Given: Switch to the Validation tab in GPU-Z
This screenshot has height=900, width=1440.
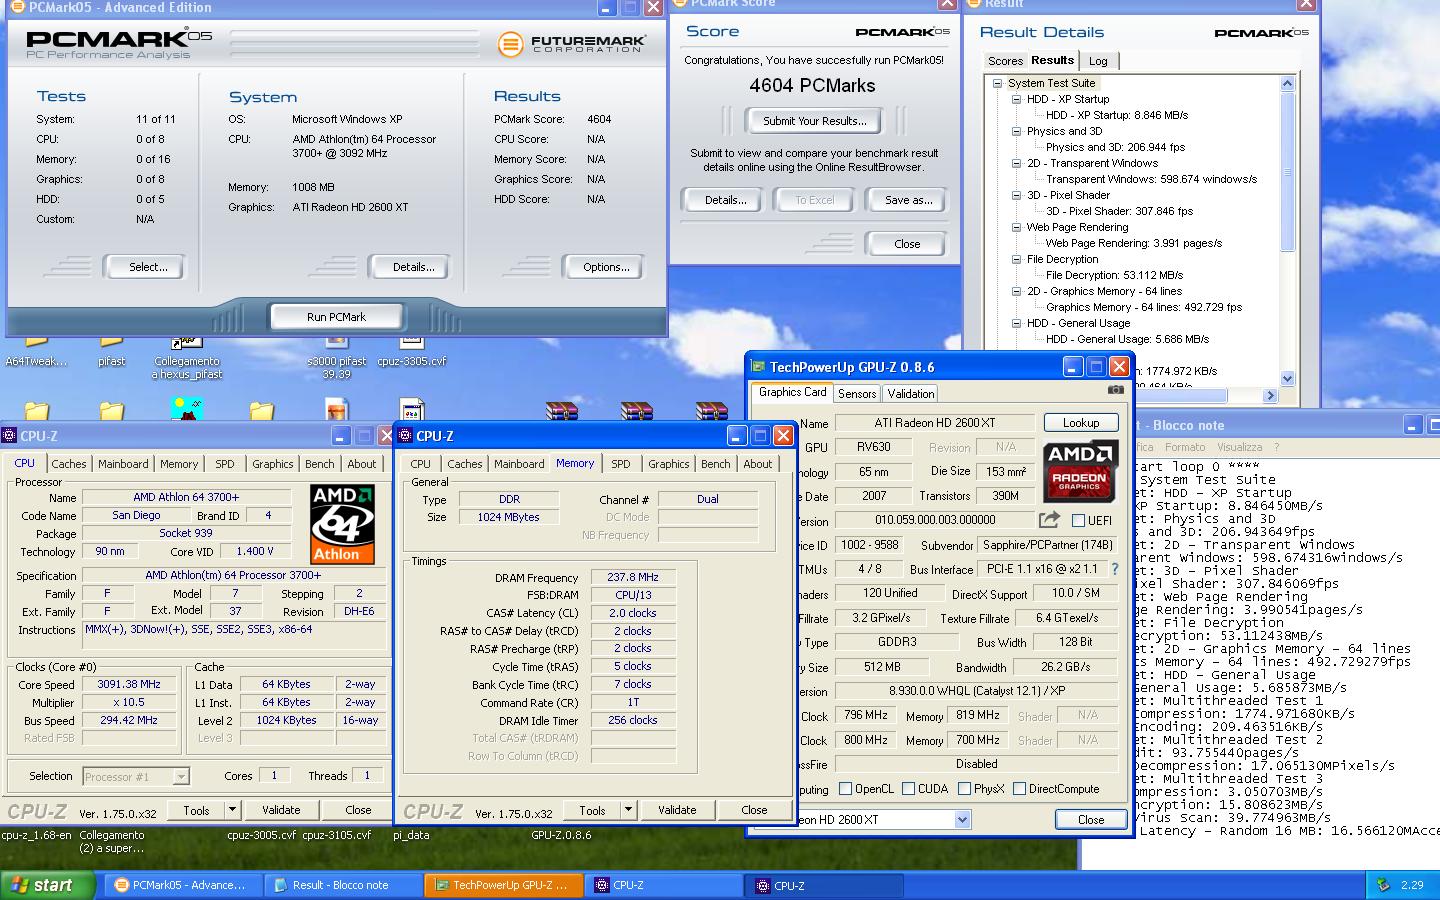Looking at the screenshot, I should pos(911,394).
